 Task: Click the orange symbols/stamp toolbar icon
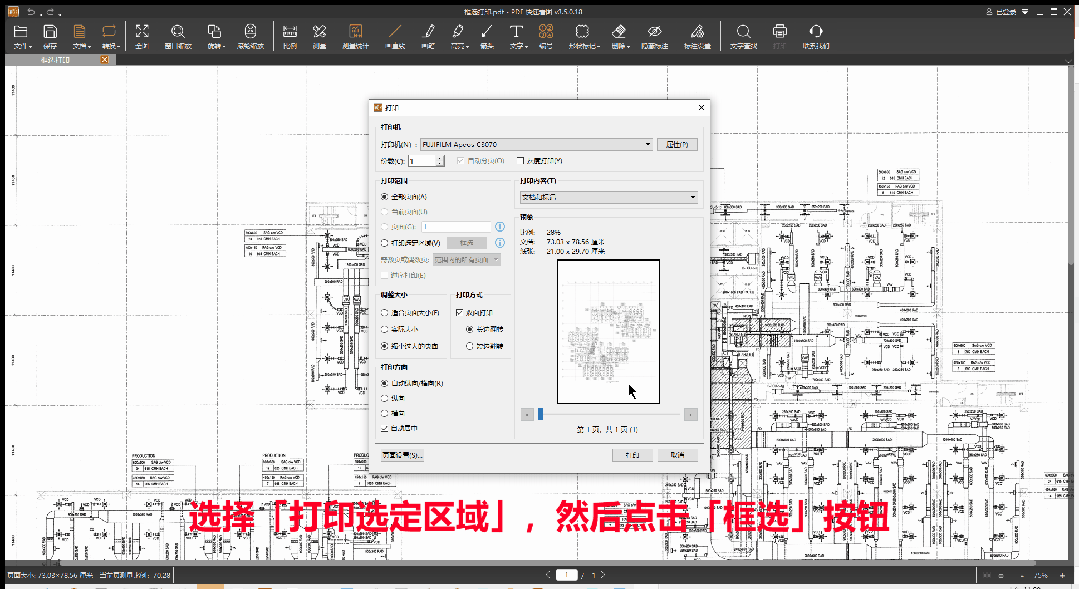546,32
